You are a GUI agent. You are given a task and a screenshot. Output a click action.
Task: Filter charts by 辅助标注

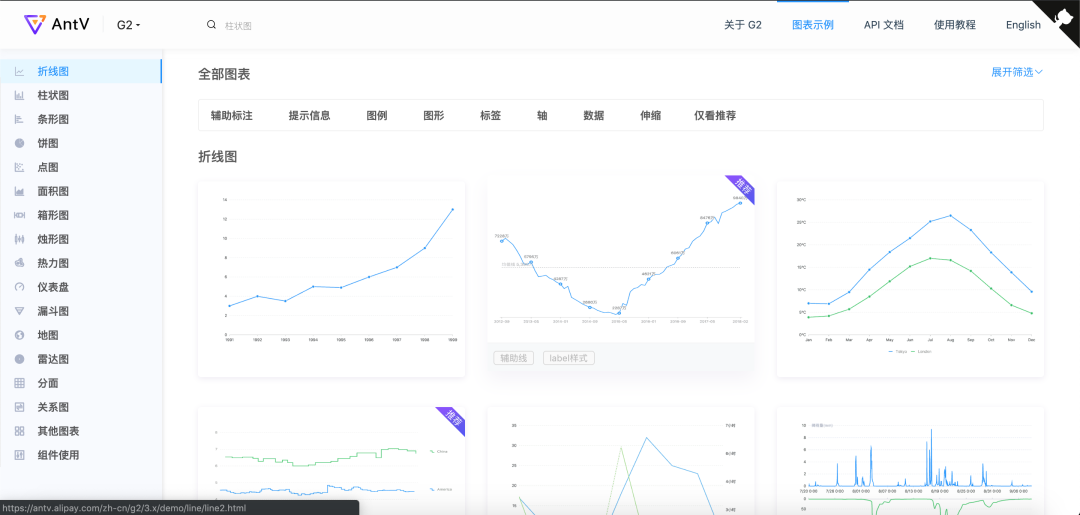click(231, 116)
